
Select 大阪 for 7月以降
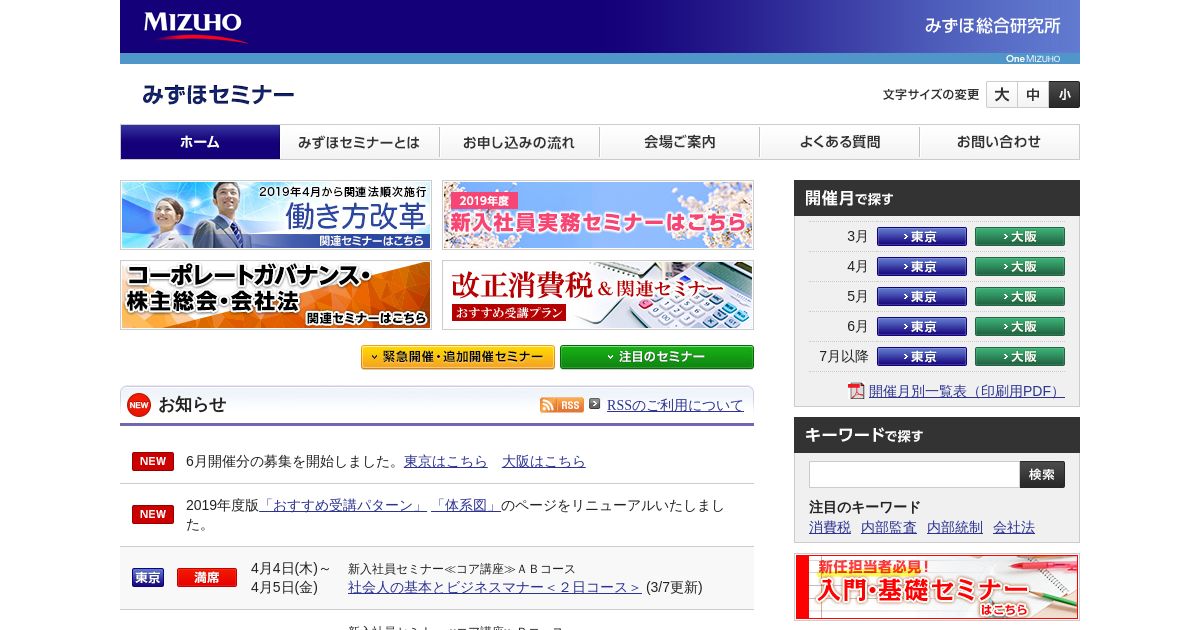(1020, 357)
